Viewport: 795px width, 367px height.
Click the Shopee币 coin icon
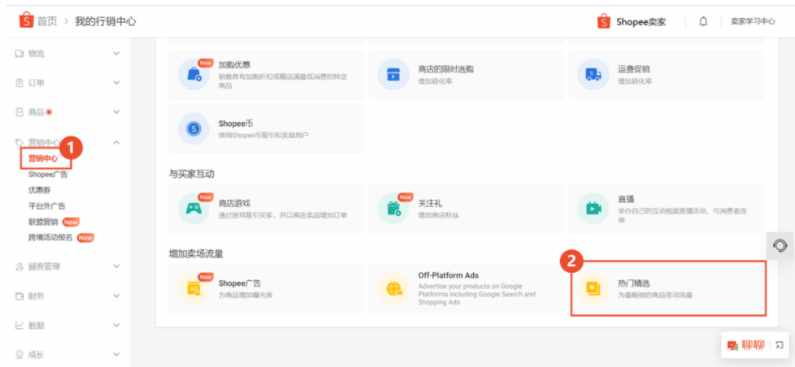(x=194, y=129)
